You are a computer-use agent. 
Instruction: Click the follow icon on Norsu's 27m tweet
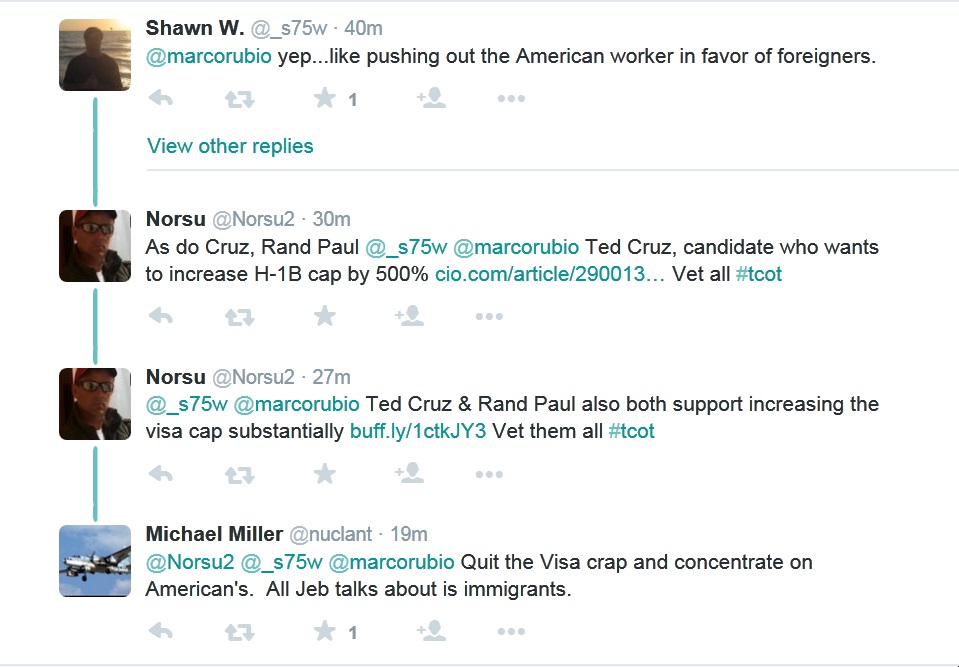tap(409, 474)
